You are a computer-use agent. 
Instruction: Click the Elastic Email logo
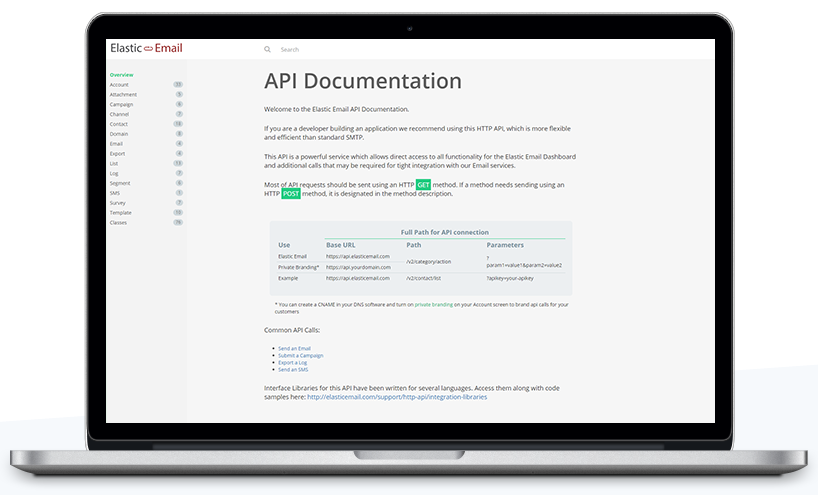coord(146,48)
